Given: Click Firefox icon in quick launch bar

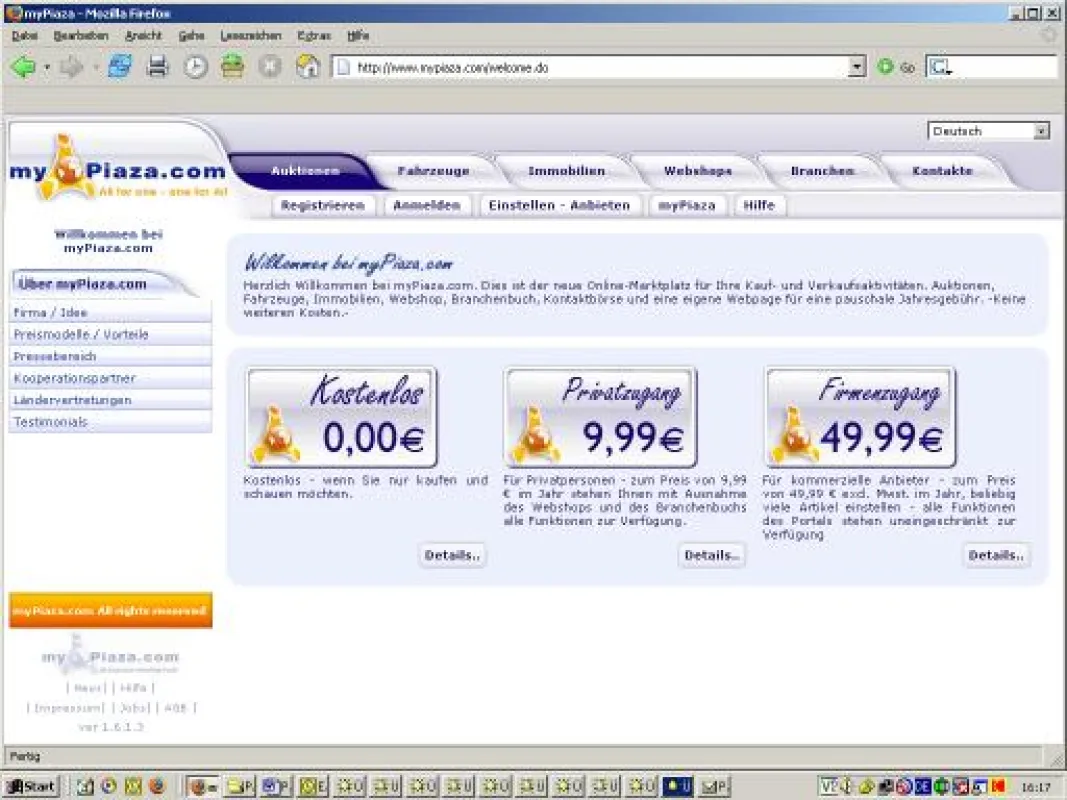Looking at the screenshot, I should (x=157, y=786).
